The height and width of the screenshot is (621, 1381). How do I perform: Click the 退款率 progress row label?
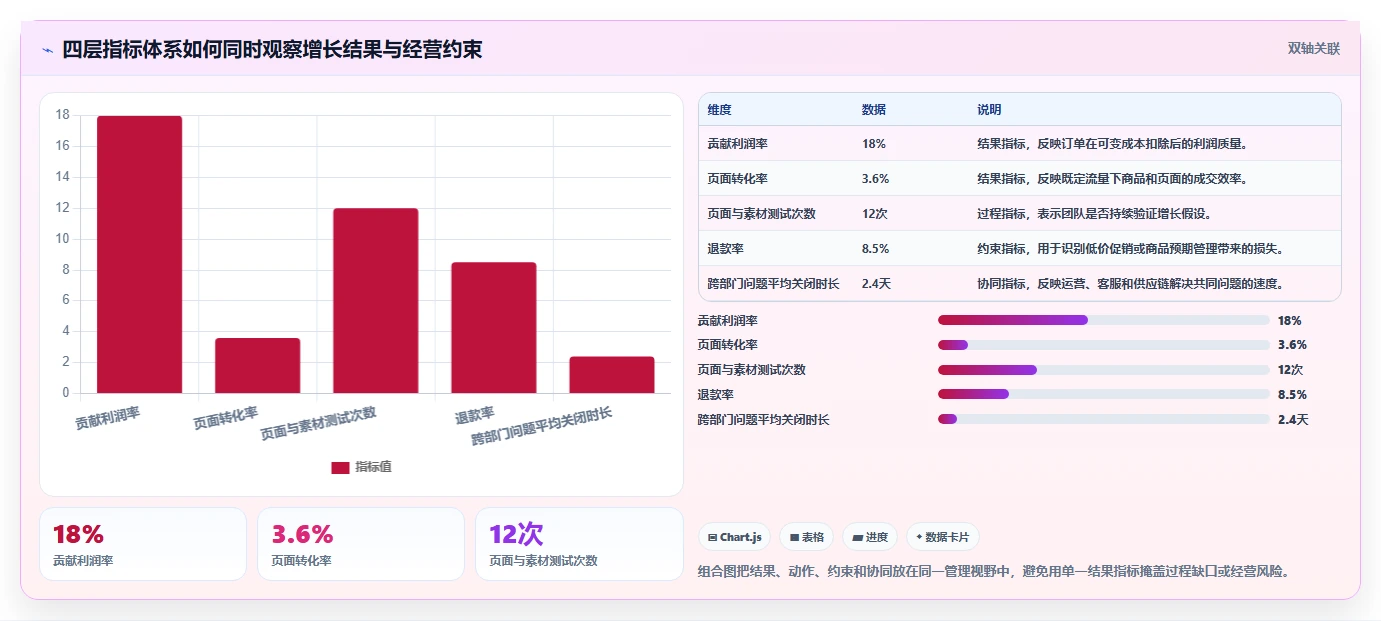coord(716,395)
